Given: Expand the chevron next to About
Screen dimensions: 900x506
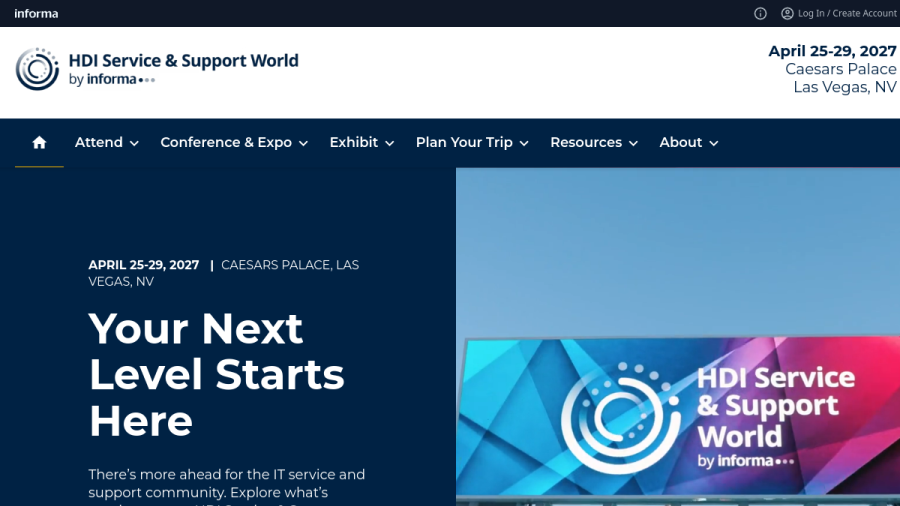Looking at the screenshot, I should [713, 143].
